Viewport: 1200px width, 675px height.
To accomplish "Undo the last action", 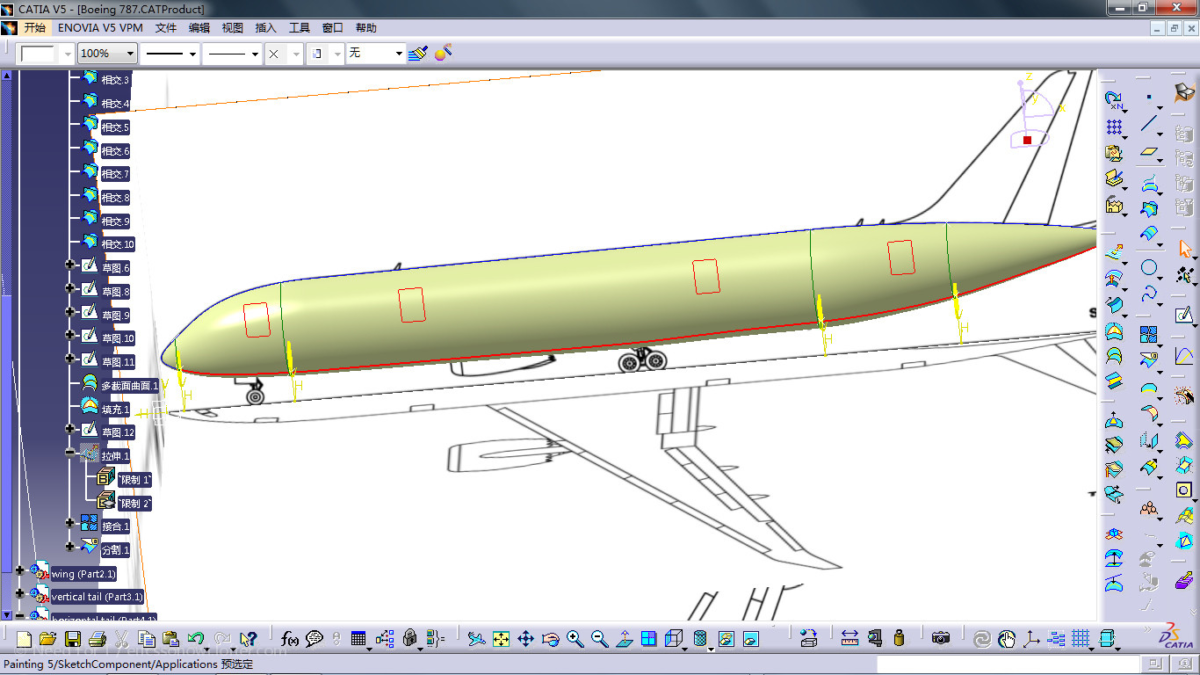I will tap(196, 639).
